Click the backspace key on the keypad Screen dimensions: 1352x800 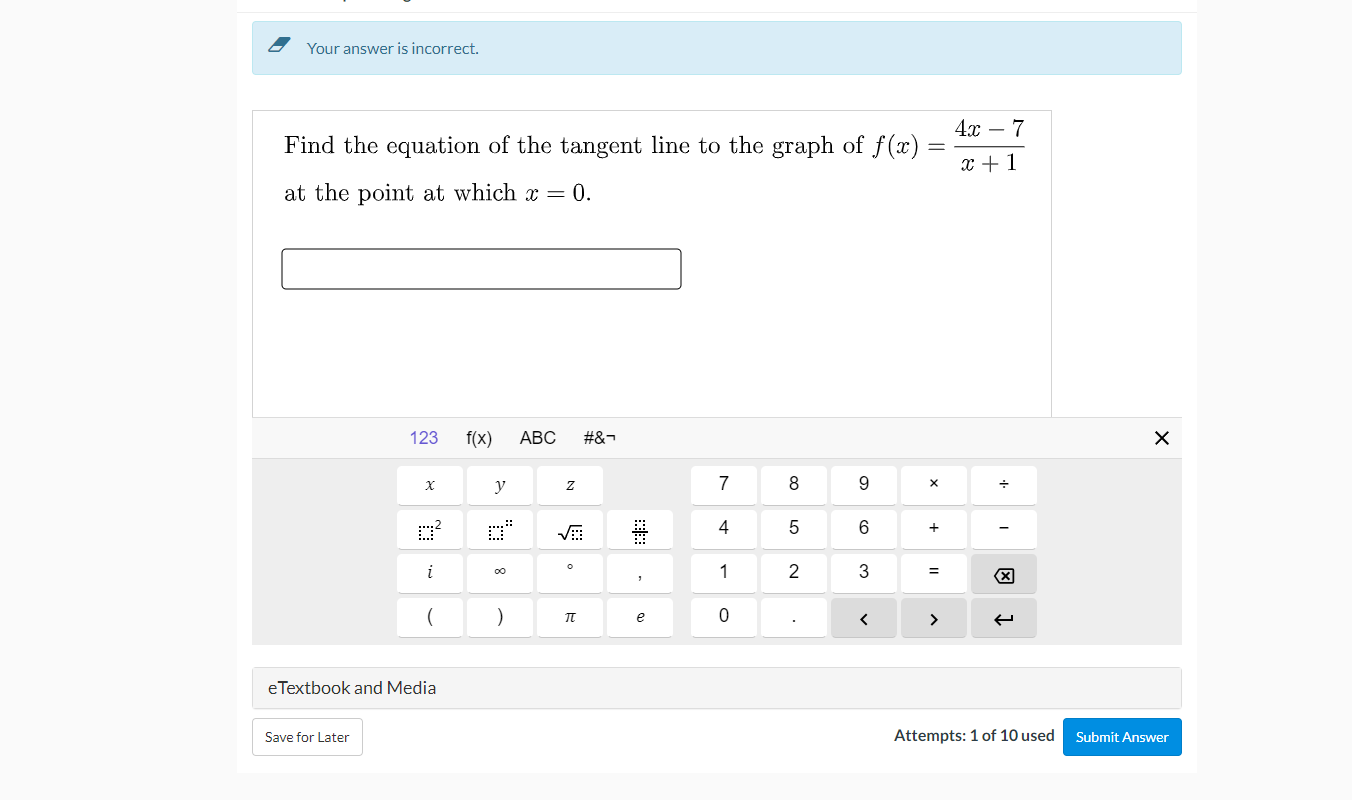click(x=1004, y=573)
